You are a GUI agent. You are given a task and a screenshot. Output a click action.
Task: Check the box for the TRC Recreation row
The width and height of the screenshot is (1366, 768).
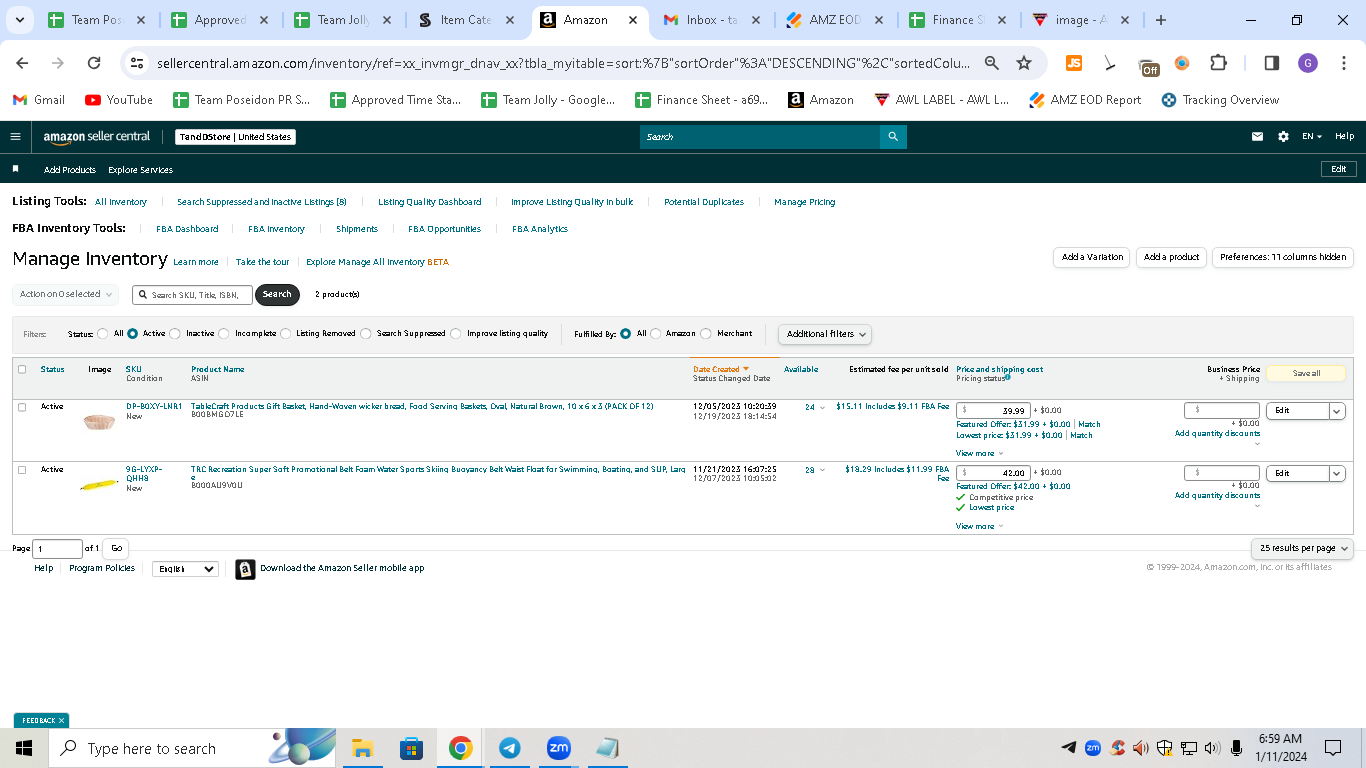[x=22, y=470]
